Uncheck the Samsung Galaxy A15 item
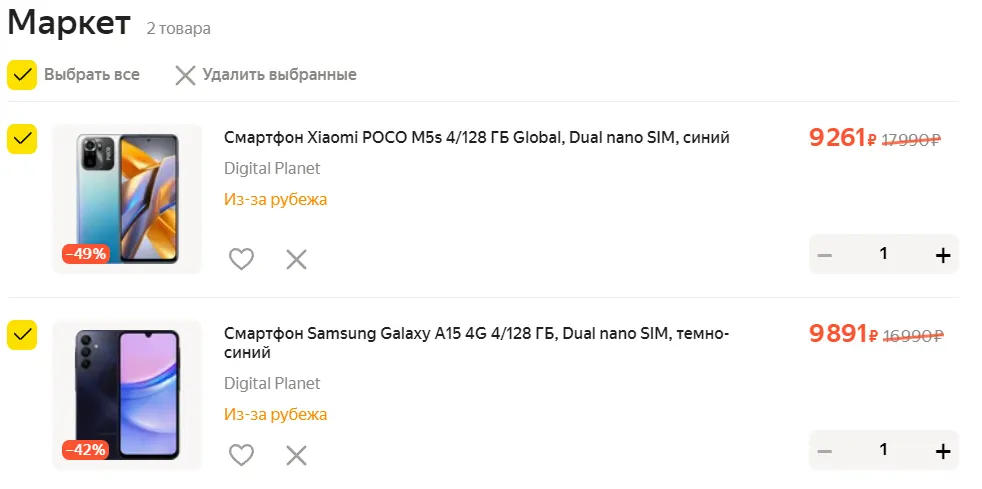The image size is (982, 489). point(22,335)
